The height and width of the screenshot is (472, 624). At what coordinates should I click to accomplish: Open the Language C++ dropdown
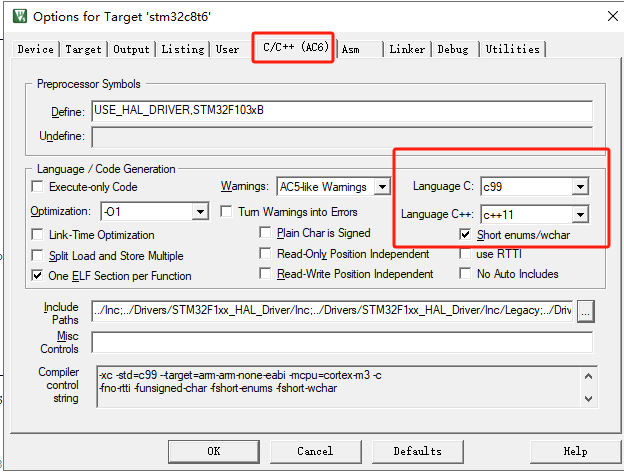580,215
